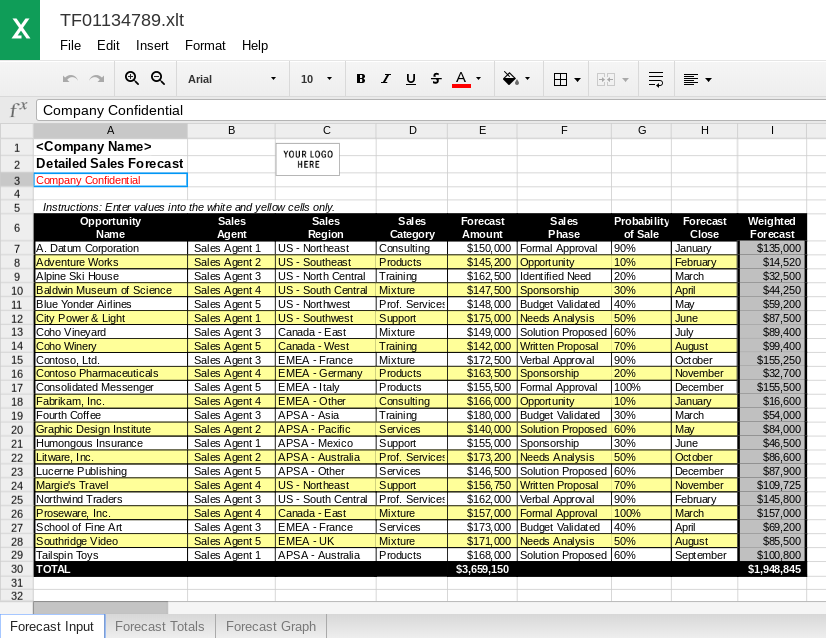Viewport: 826px width, 638px height.
Task: Select the 'US - North Central' region cell
Action: coord(326,277)
